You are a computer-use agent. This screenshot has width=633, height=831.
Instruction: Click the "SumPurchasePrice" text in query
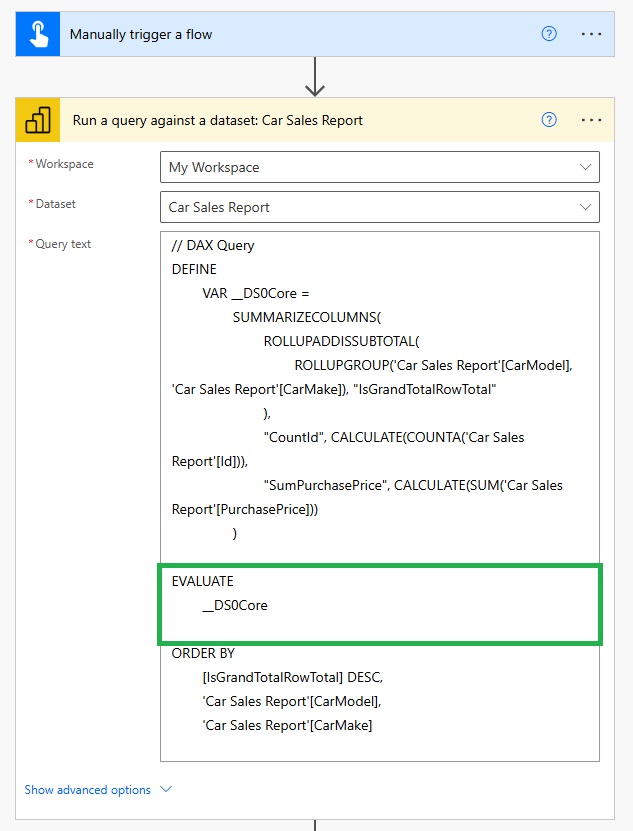pos(326,485)
